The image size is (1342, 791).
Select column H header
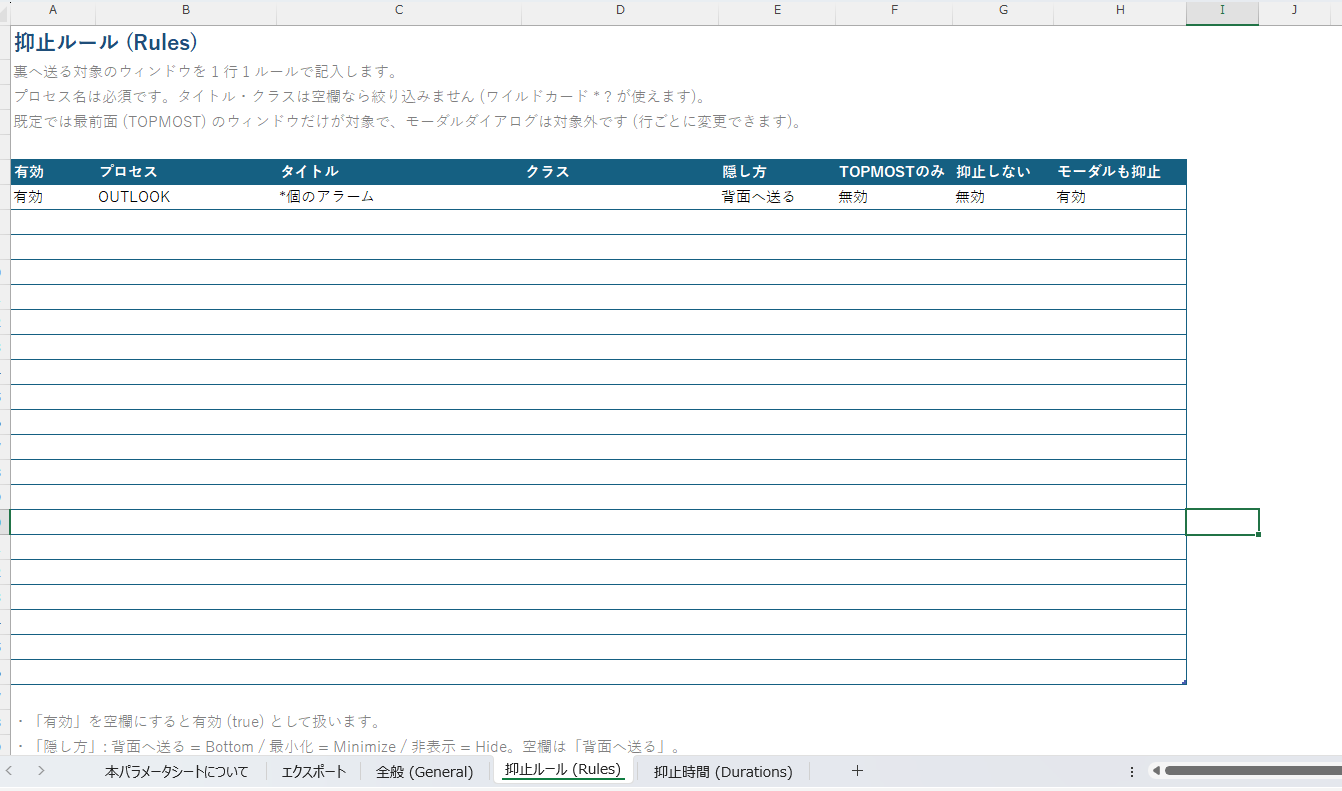tap(1120, 11)
